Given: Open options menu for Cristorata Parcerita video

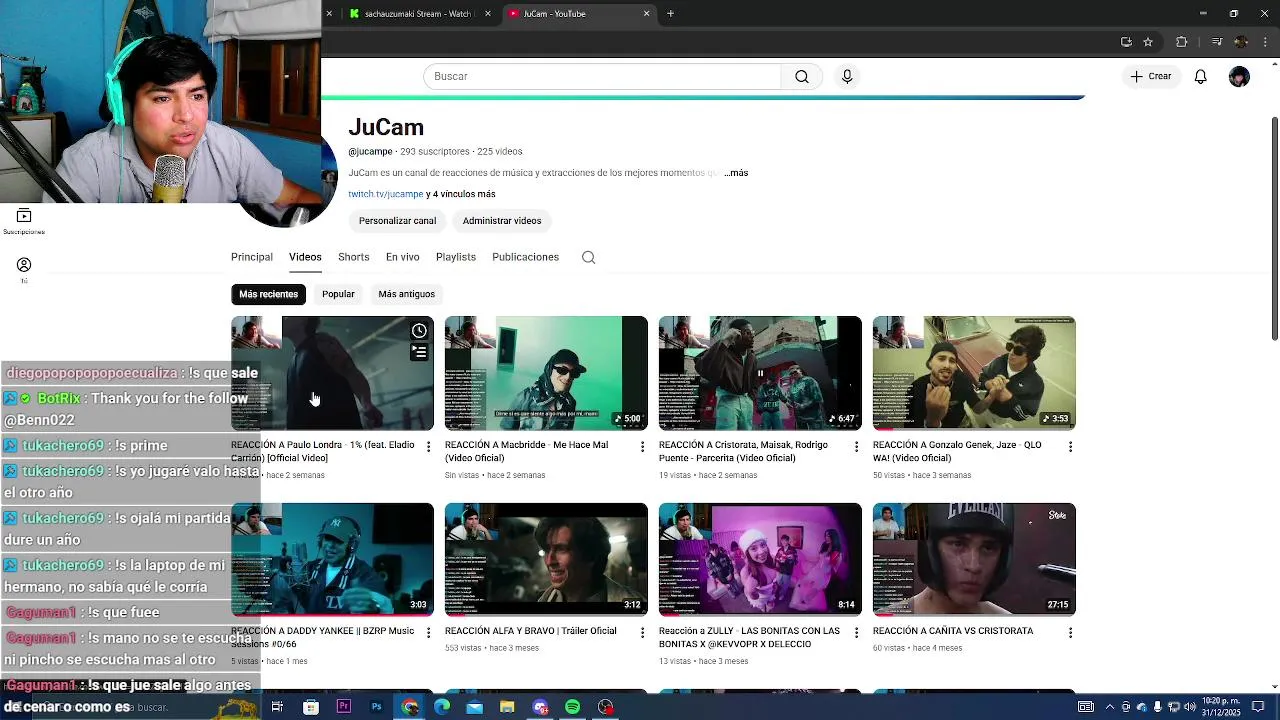Looking at the screenshot, I should (856, 447).
